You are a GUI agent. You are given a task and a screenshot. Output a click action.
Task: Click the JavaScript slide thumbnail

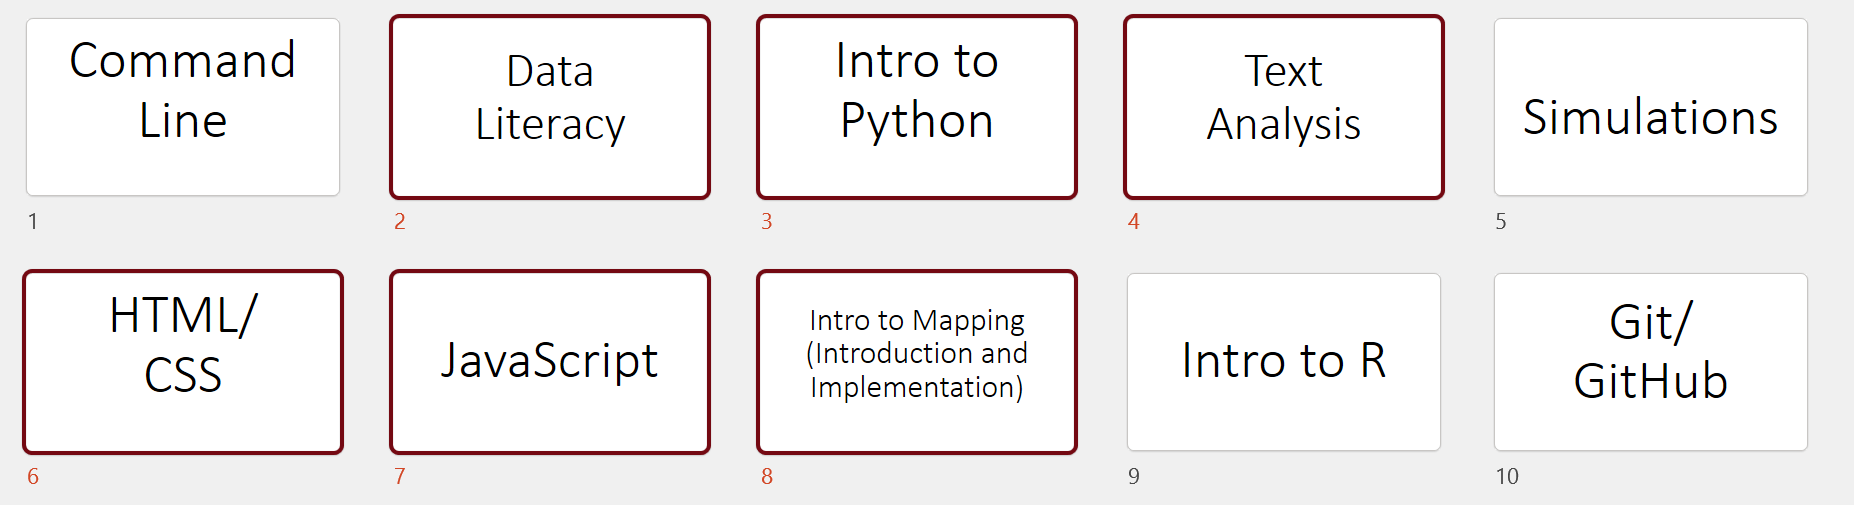point(550,362)
